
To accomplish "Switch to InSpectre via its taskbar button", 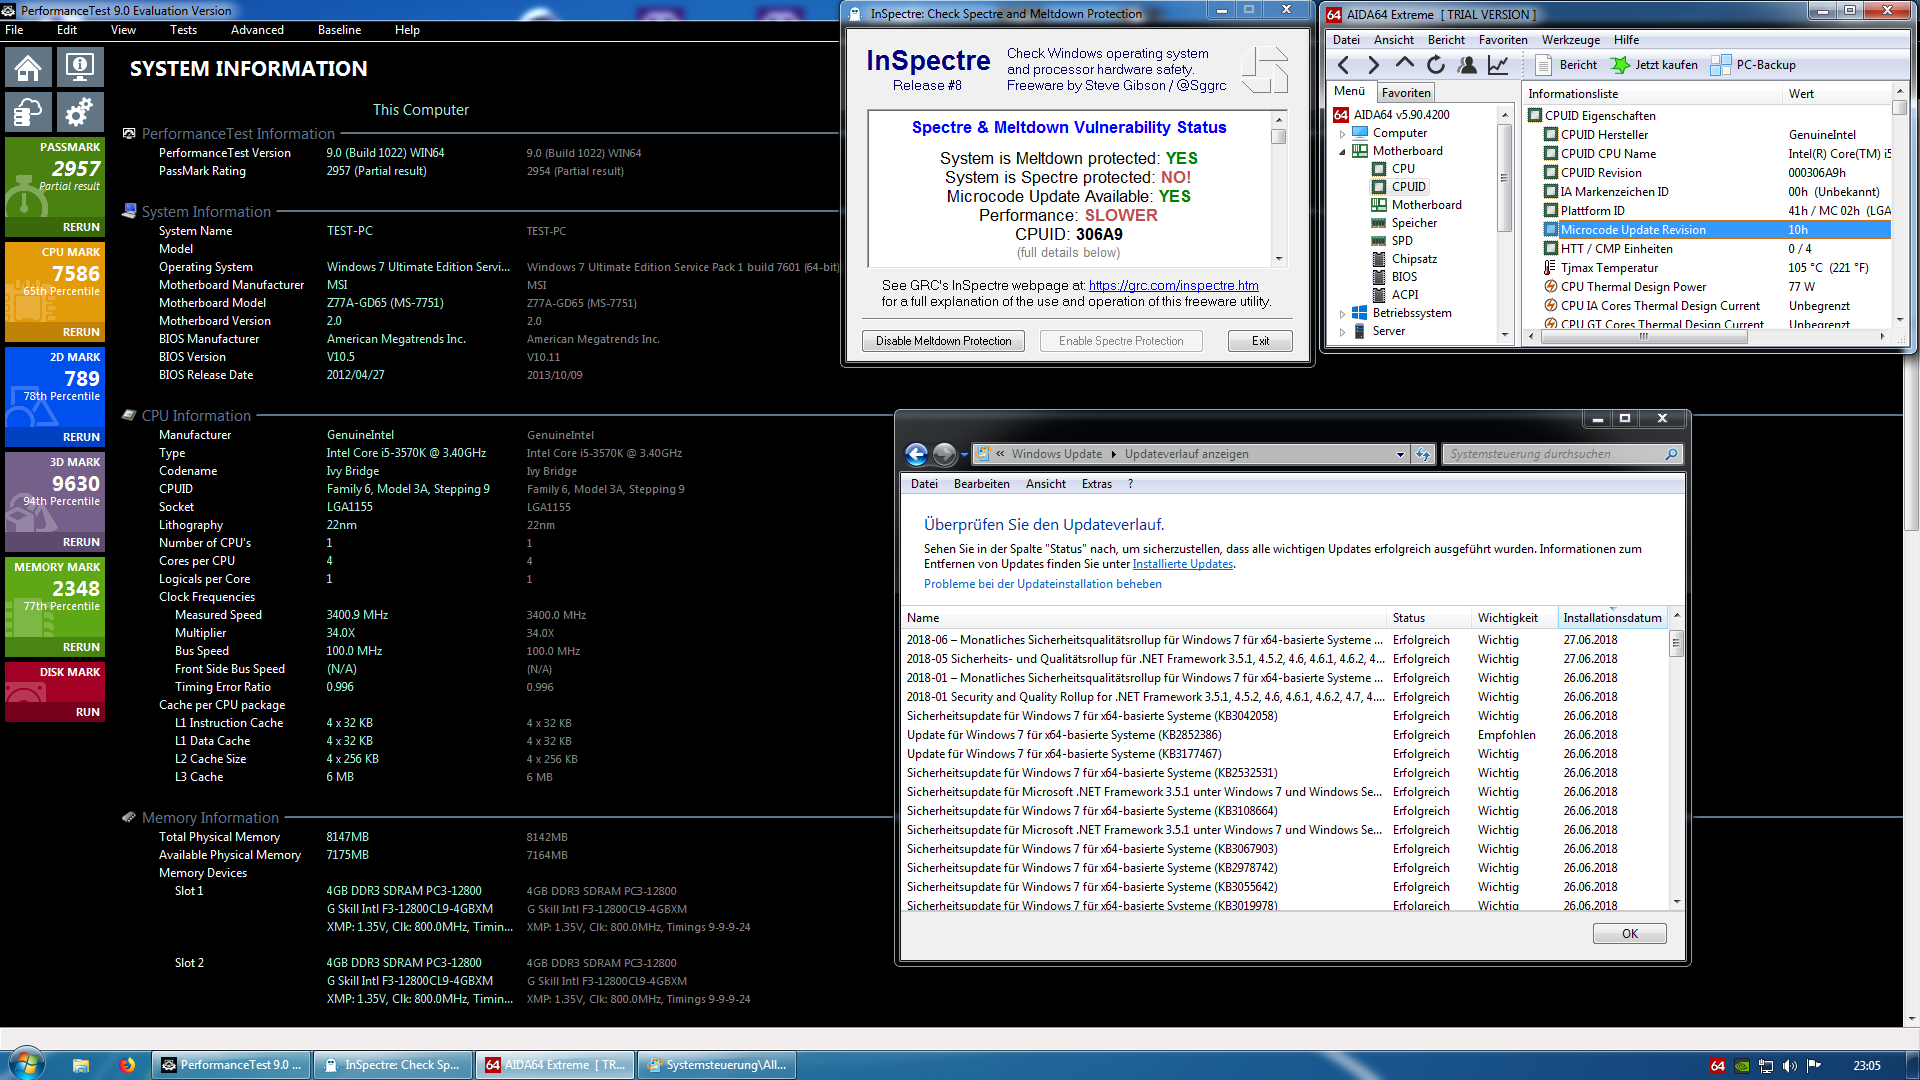I will pyautogui.click(x=393, y=1065).
